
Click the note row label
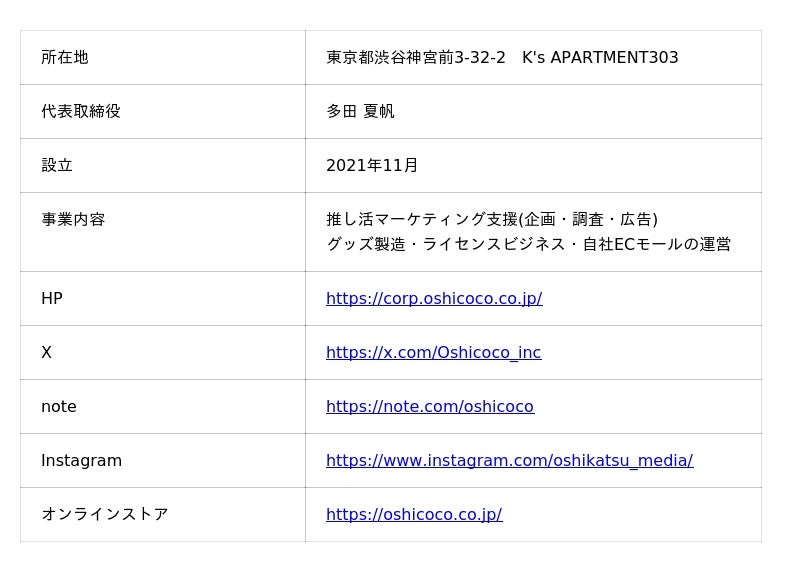coord(59,407)
